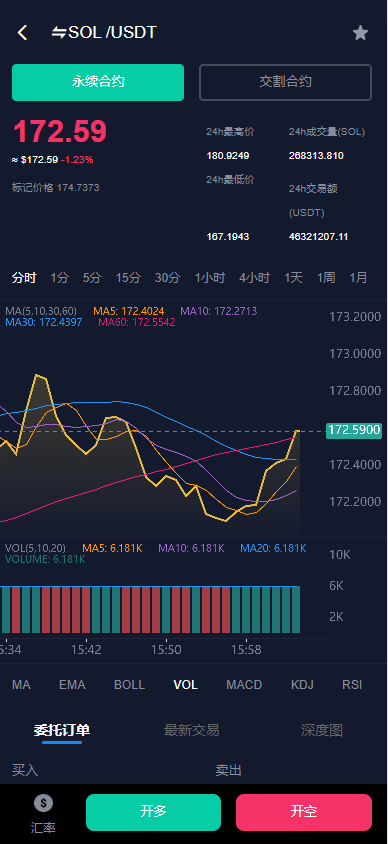This screenshot has height=844, width=388.
Task: Open the dollar exchange rate icon
Action: pos(44,804)
